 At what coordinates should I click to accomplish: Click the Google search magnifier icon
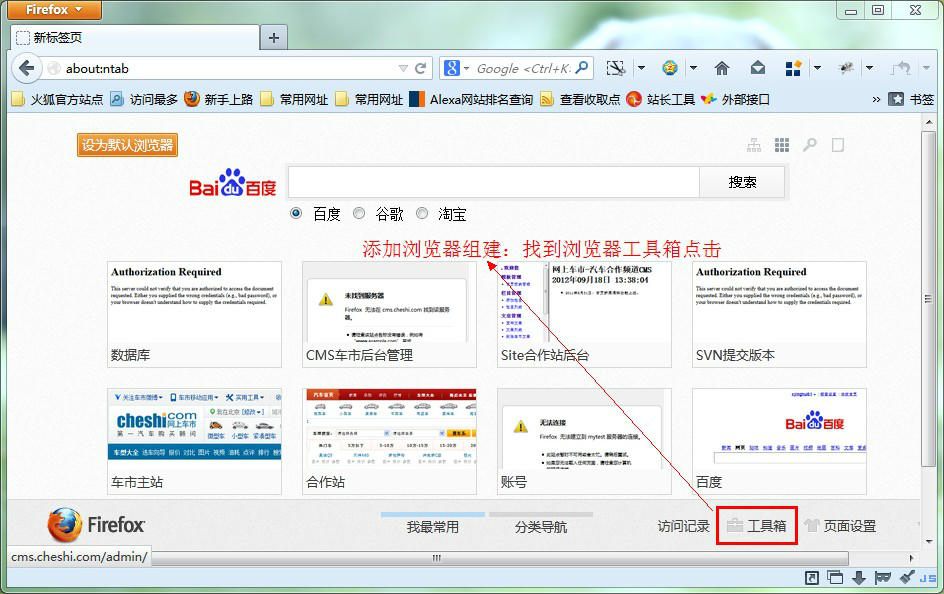(x=582, y=68)
